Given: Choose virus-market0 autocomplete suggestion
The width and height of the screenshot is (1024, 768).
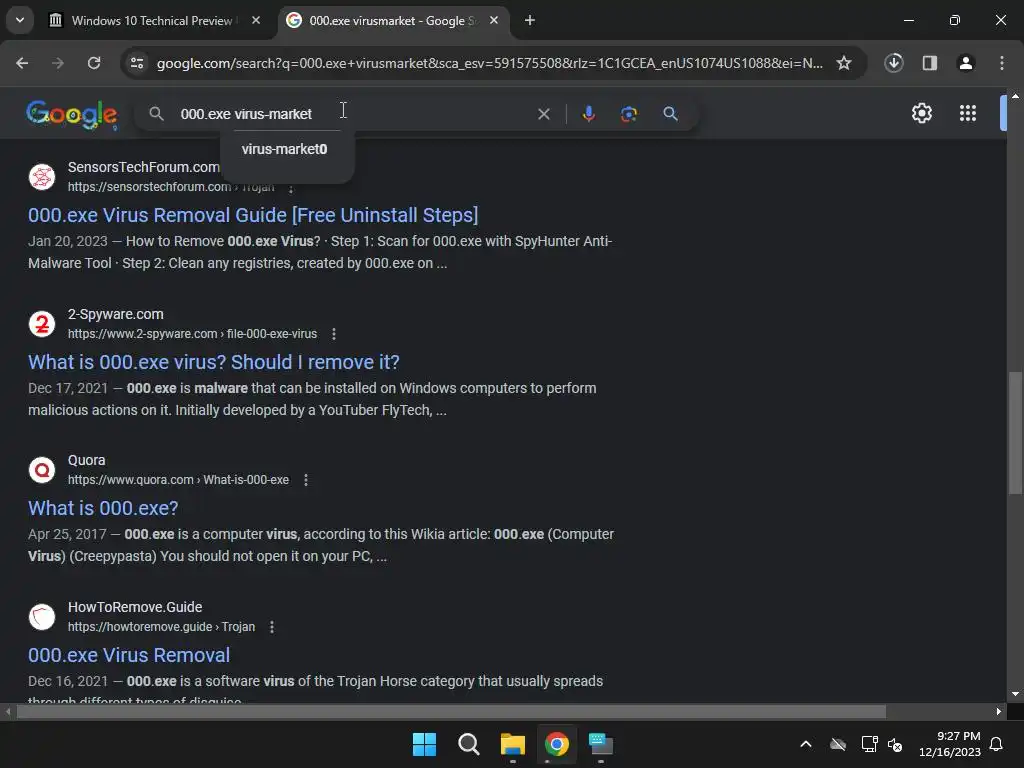Looking at the screenshot, I should (x=285, y=150).
